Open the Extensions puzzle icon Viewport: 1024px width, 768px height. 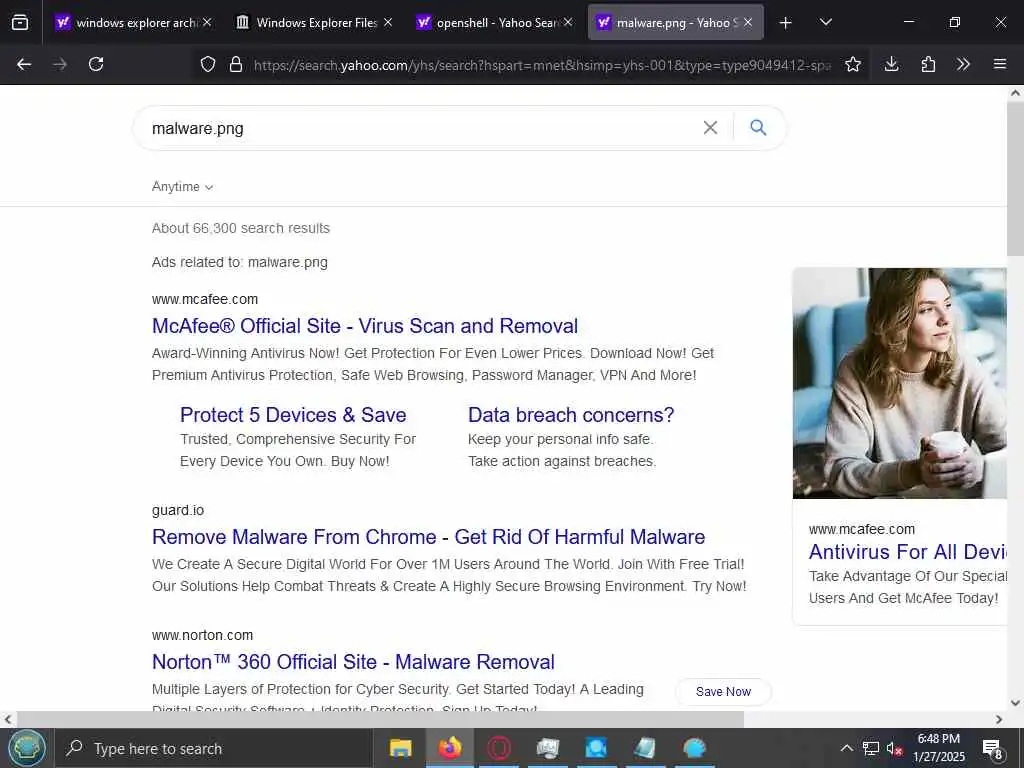tap(928, 64)
